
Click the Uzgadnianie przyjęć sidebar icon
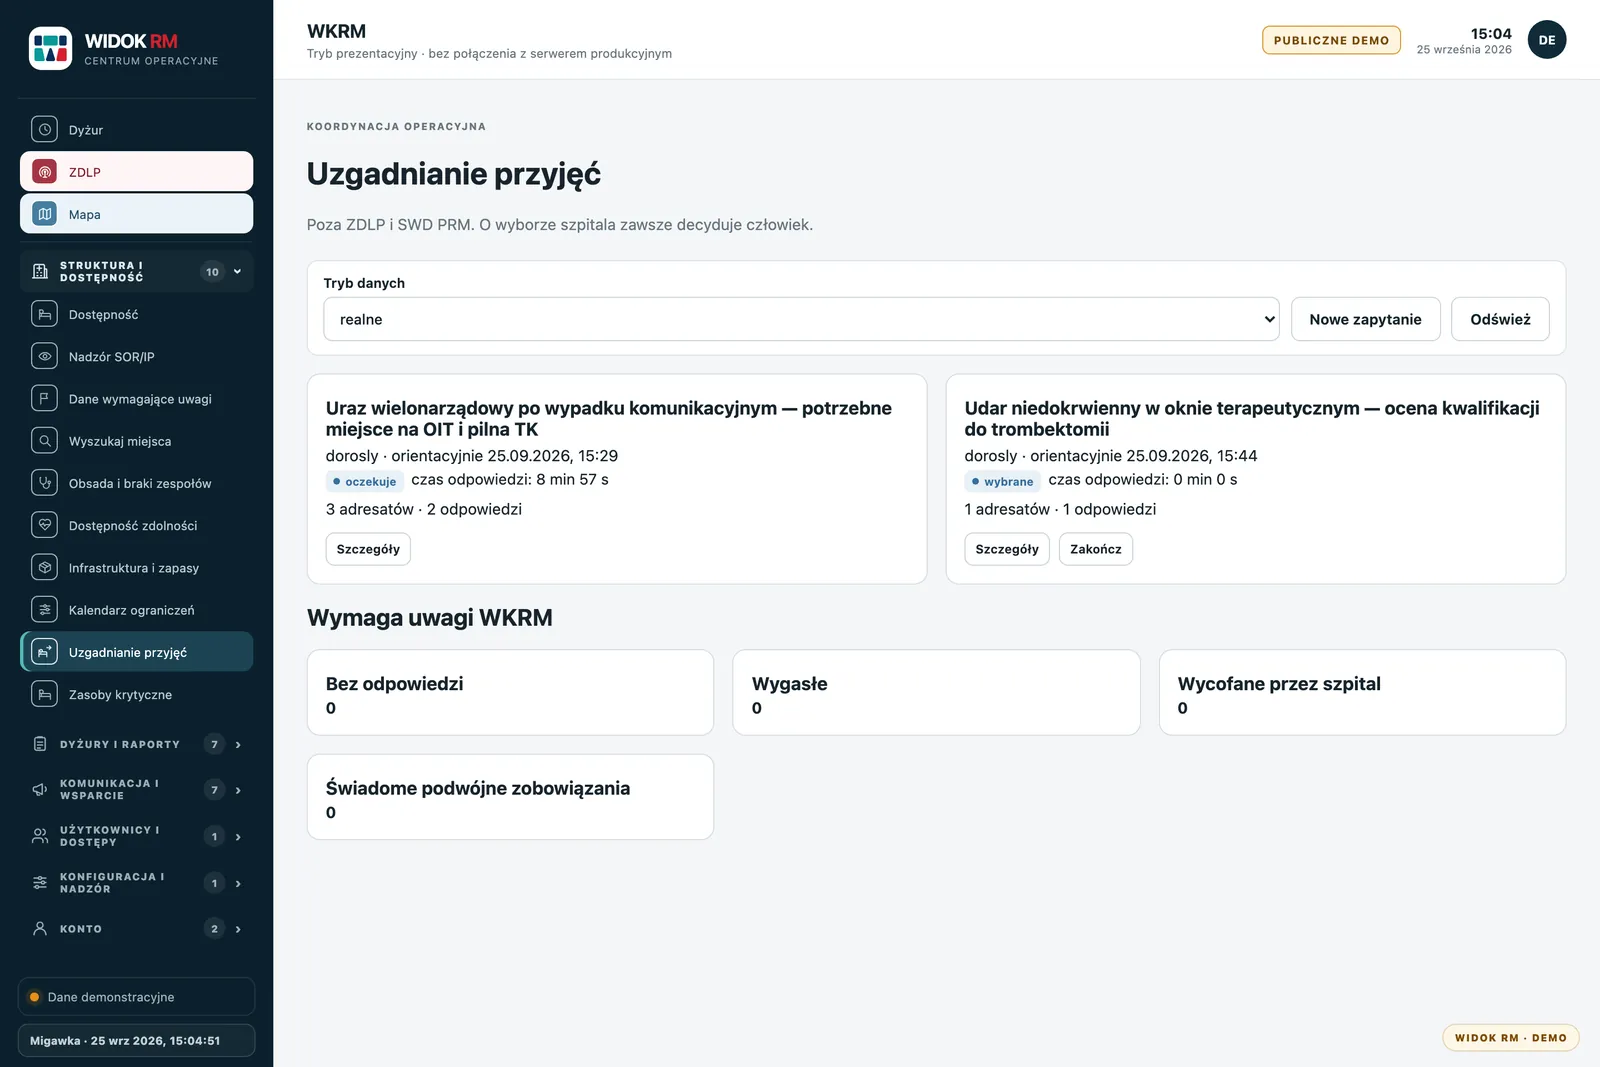(44, 652)
